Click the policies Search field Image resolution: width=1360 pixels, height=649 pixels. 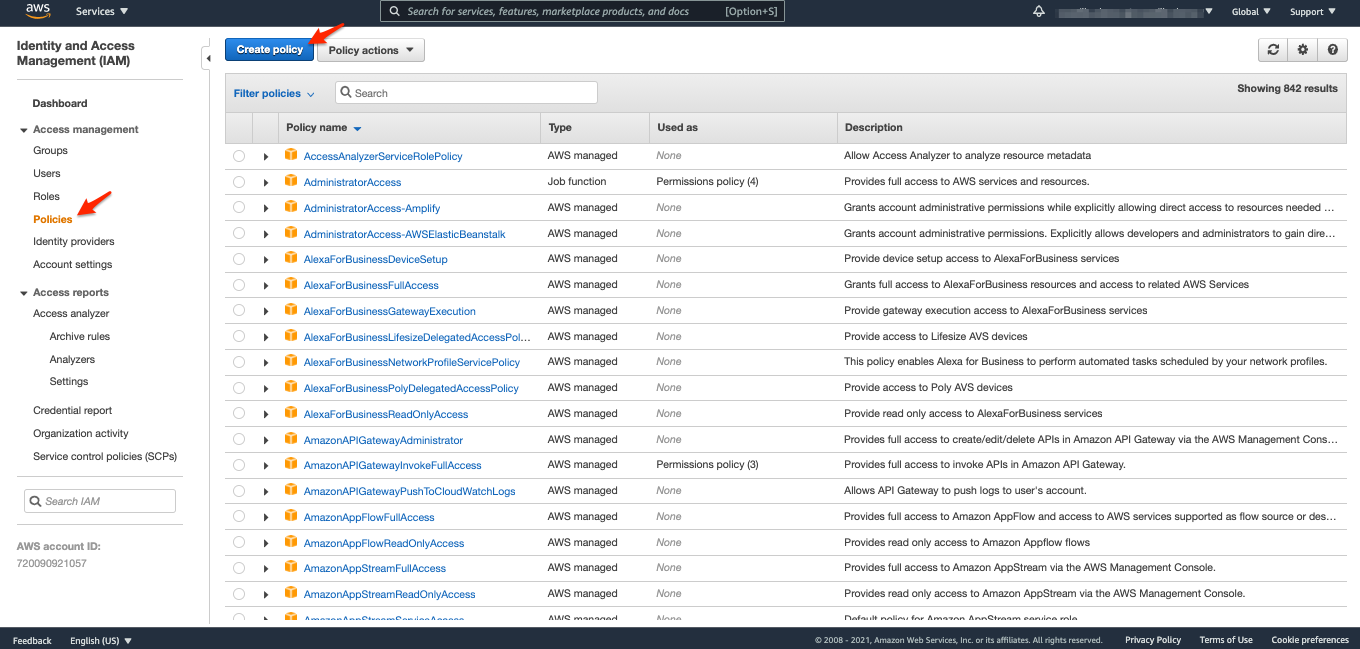(466, 93)
